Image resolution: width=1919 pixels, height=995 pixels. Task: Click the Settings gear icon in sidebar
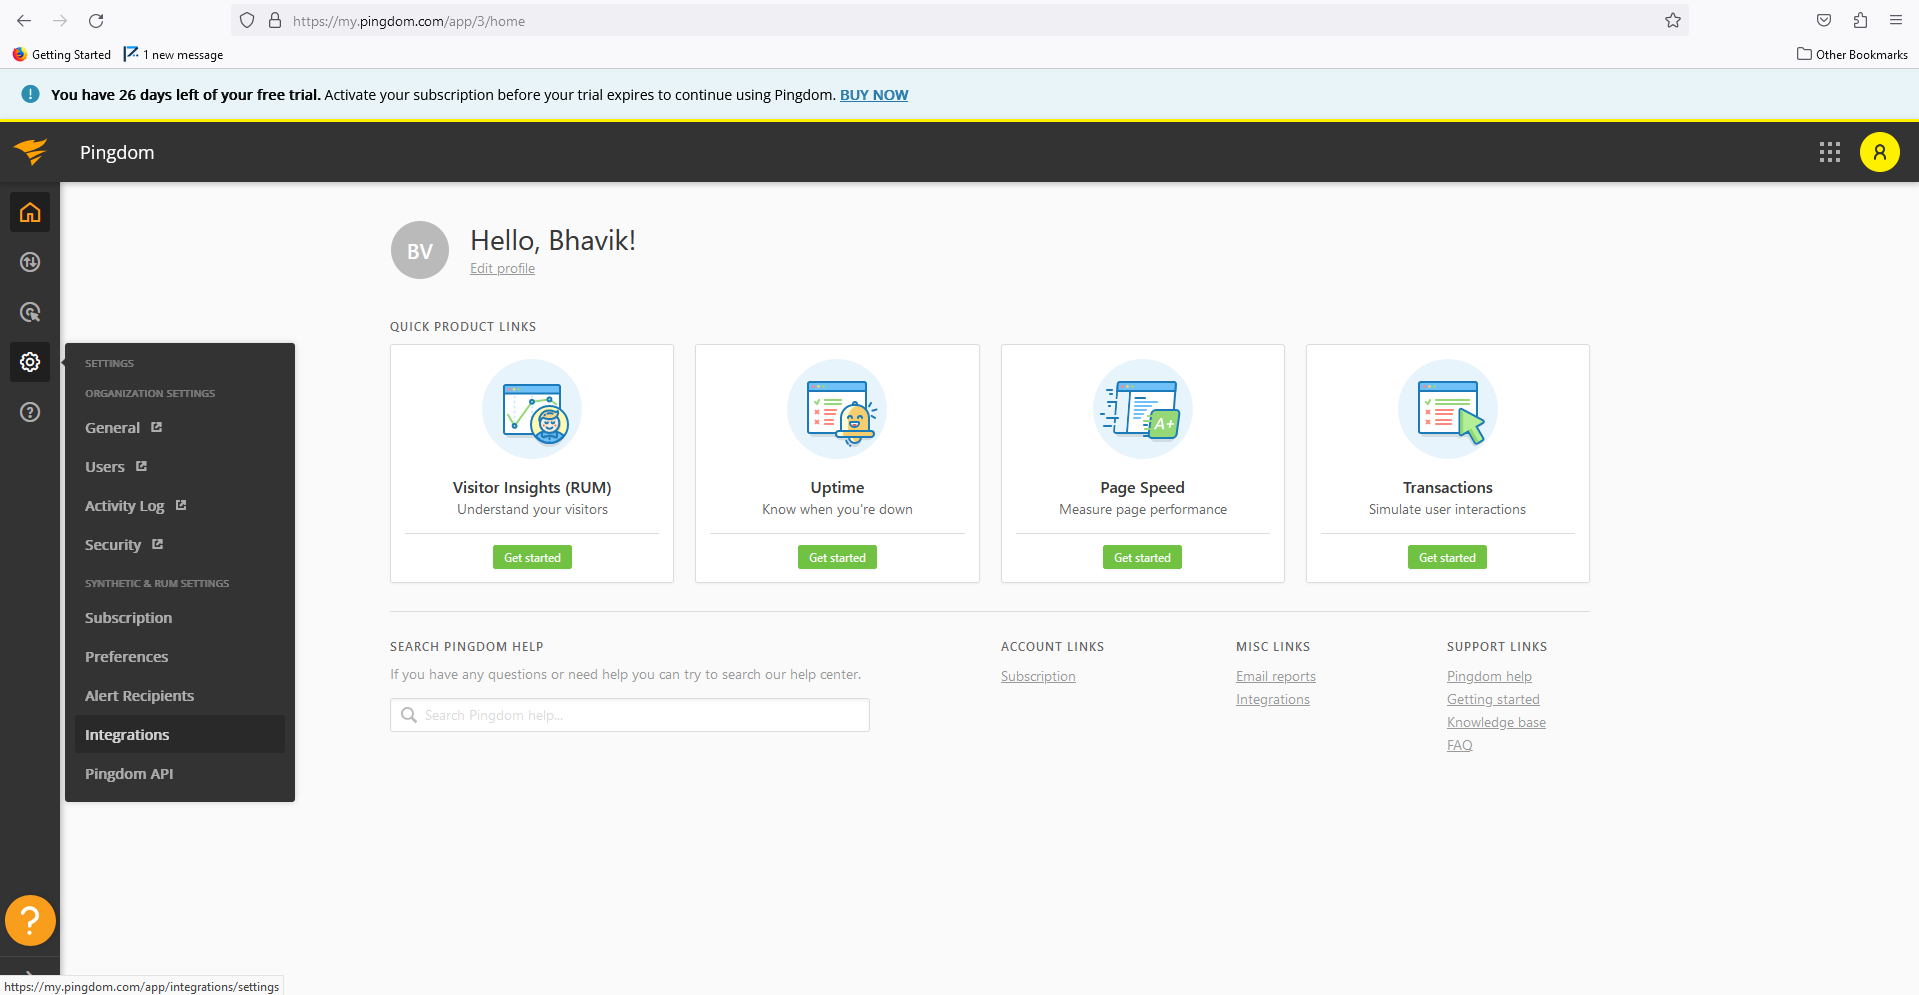tap(30, 362)
